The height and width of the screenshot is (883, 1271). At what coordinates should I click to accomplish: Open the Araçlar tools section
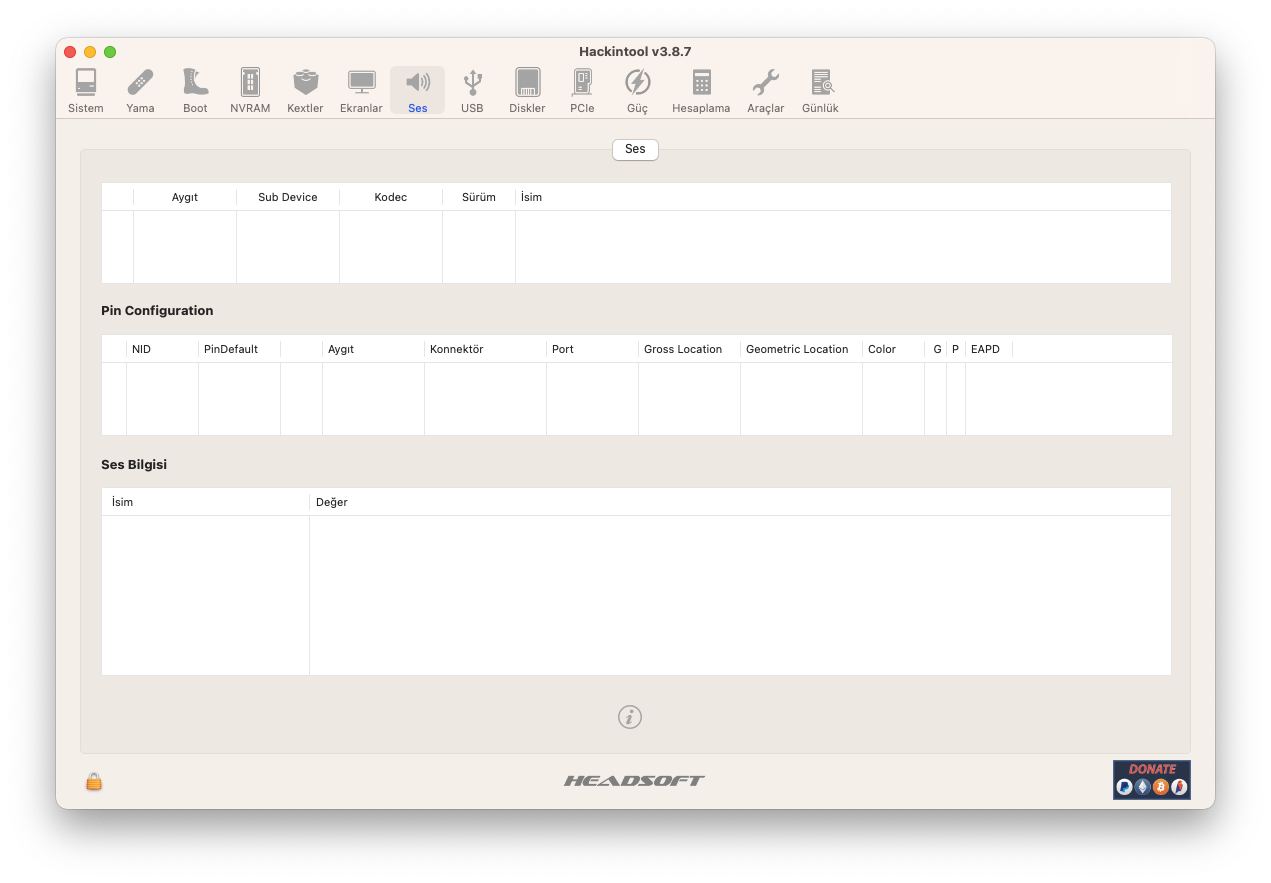[x=765, y=90]
